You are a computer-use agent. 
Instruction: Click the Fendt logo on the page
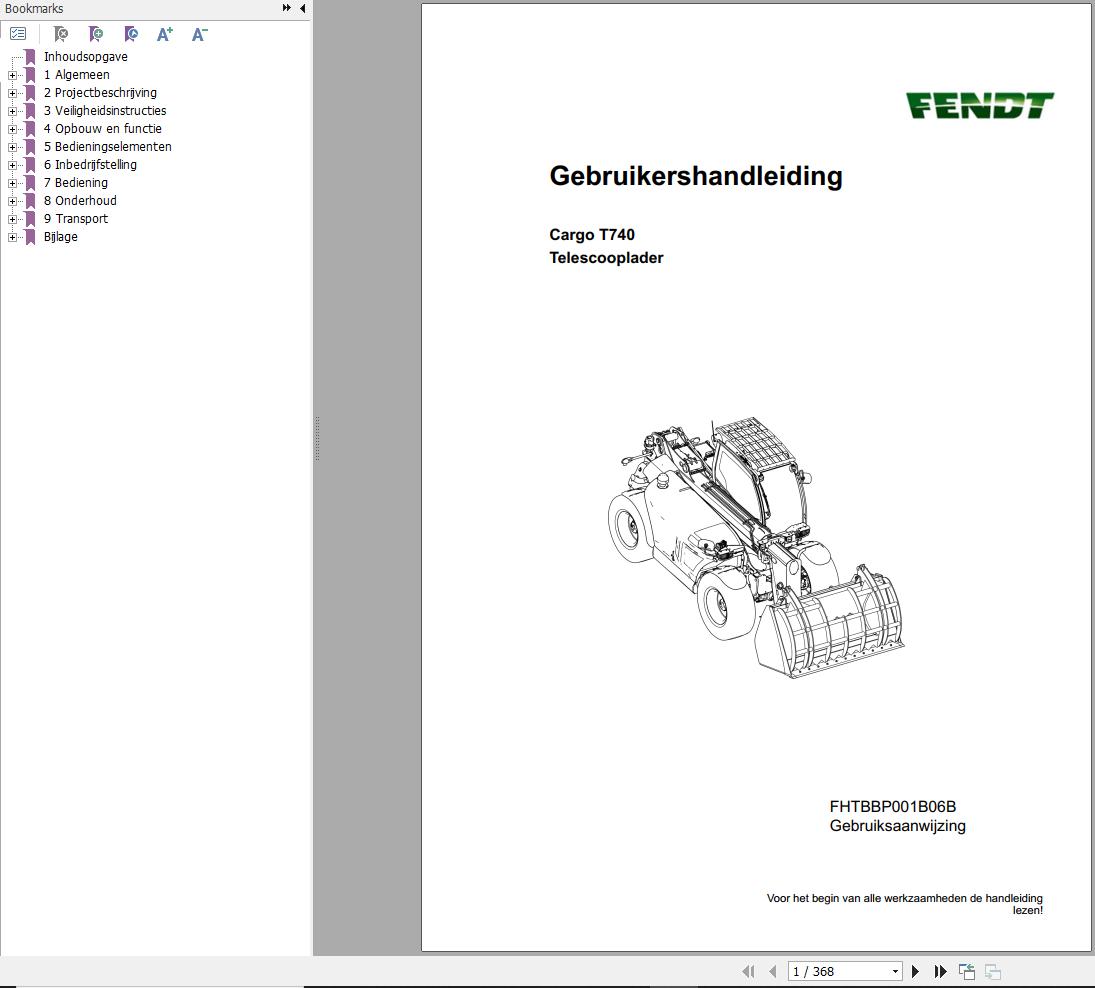[x=980, y=105]
